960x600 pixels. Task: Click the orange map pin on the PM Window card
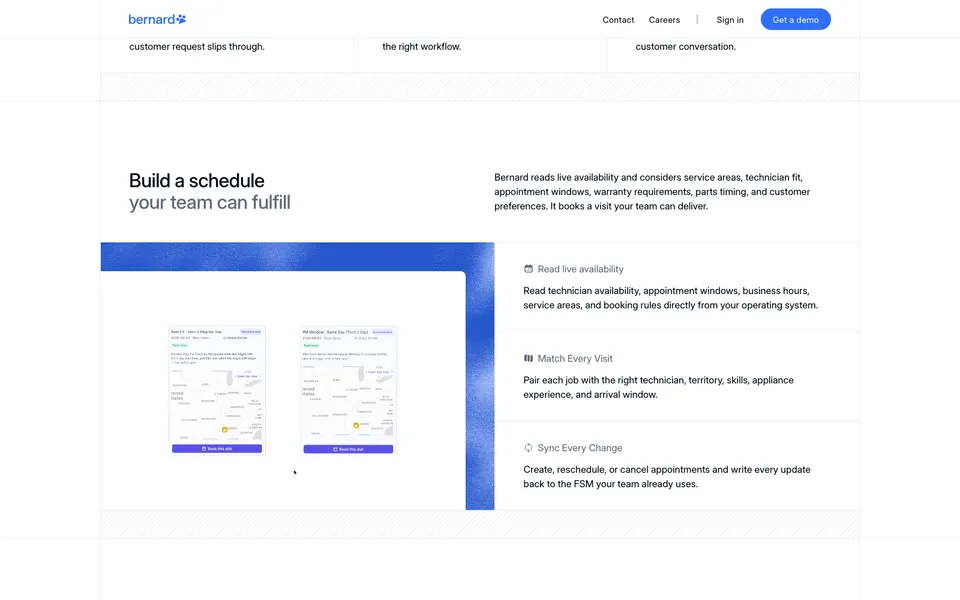(x=356, y=425)
